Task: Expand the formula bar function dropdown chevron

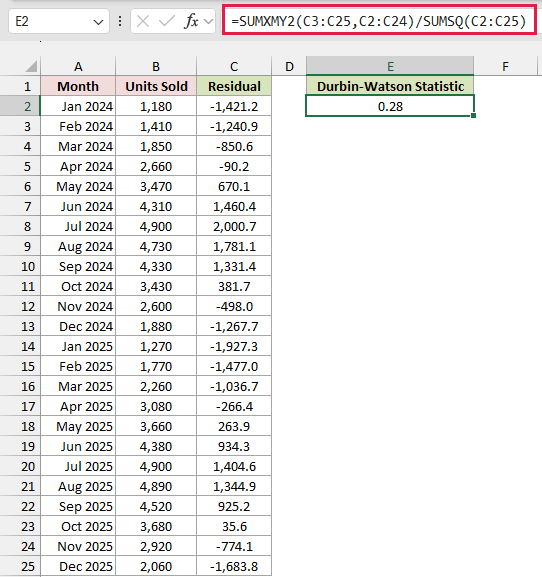Action: (209, 22)
